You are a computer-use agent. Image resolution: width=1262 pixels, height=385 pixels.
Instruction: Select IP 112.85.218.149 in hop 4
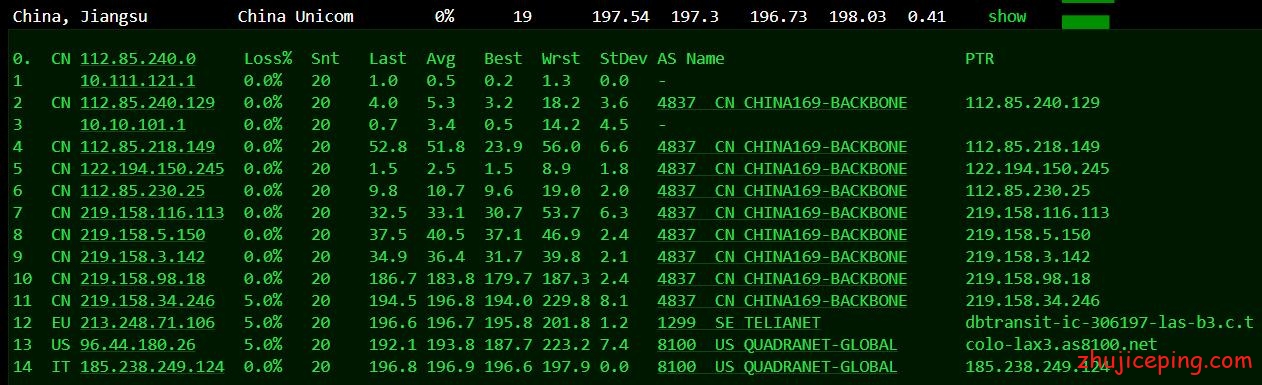(x=147, y=147)
